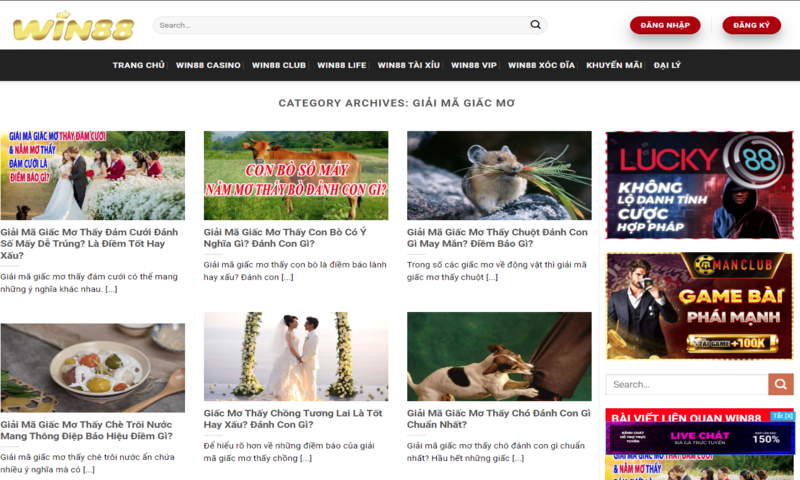Click the LIVE CHAT 150% floating banner
Viewport: 800px width, 480px height.
pos(699,438)
